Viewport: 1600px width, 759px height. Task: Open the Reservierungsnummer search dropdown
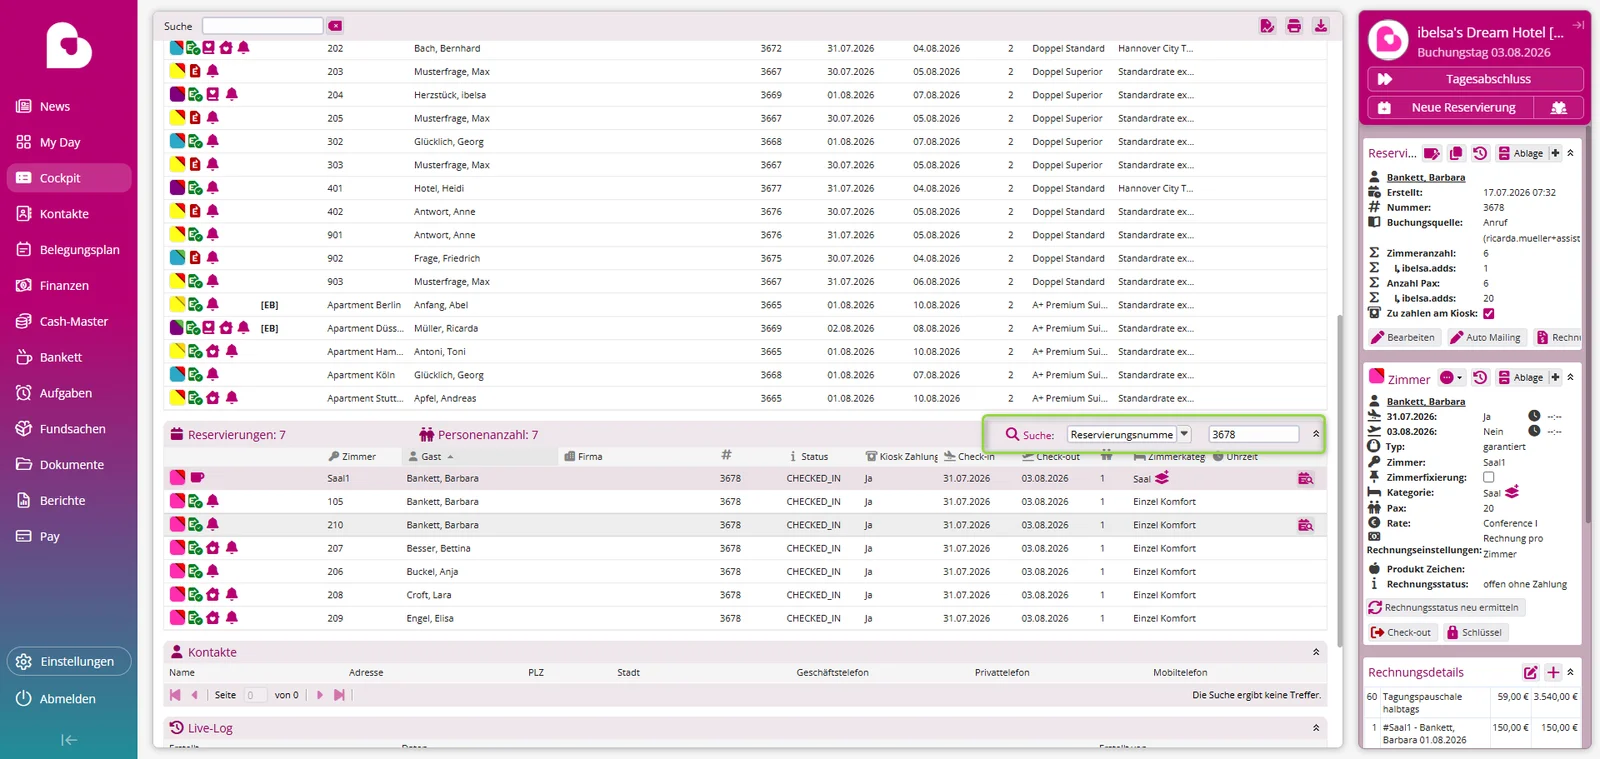[x=1184, y=434]
